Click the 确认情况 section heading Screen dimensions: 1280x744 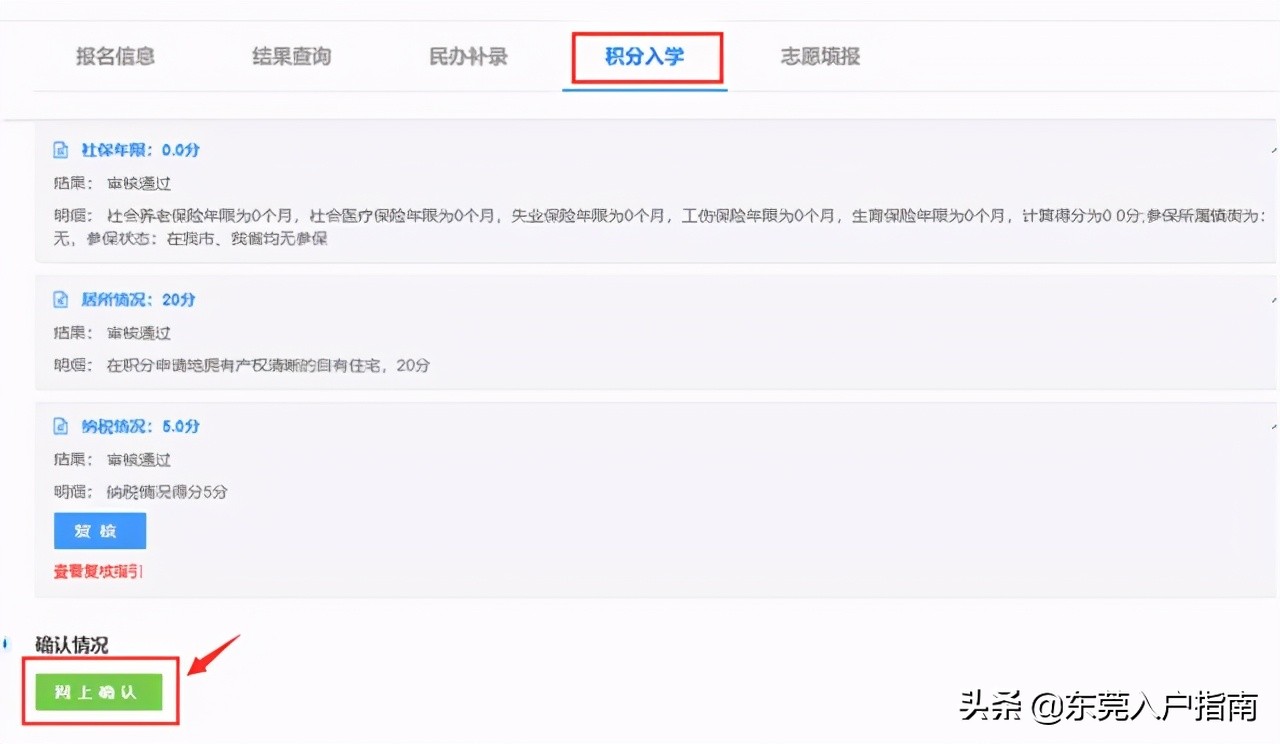pyautogui.click(x=72, y=645)
